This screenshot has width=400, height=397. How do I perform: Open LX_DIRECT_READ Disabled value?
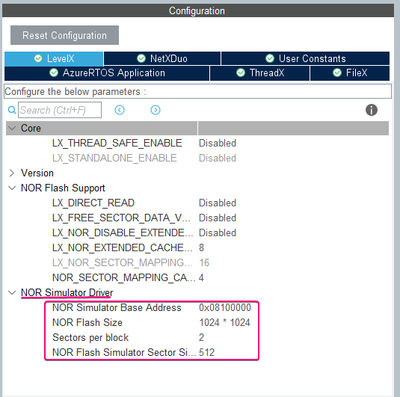pos(217,203)
